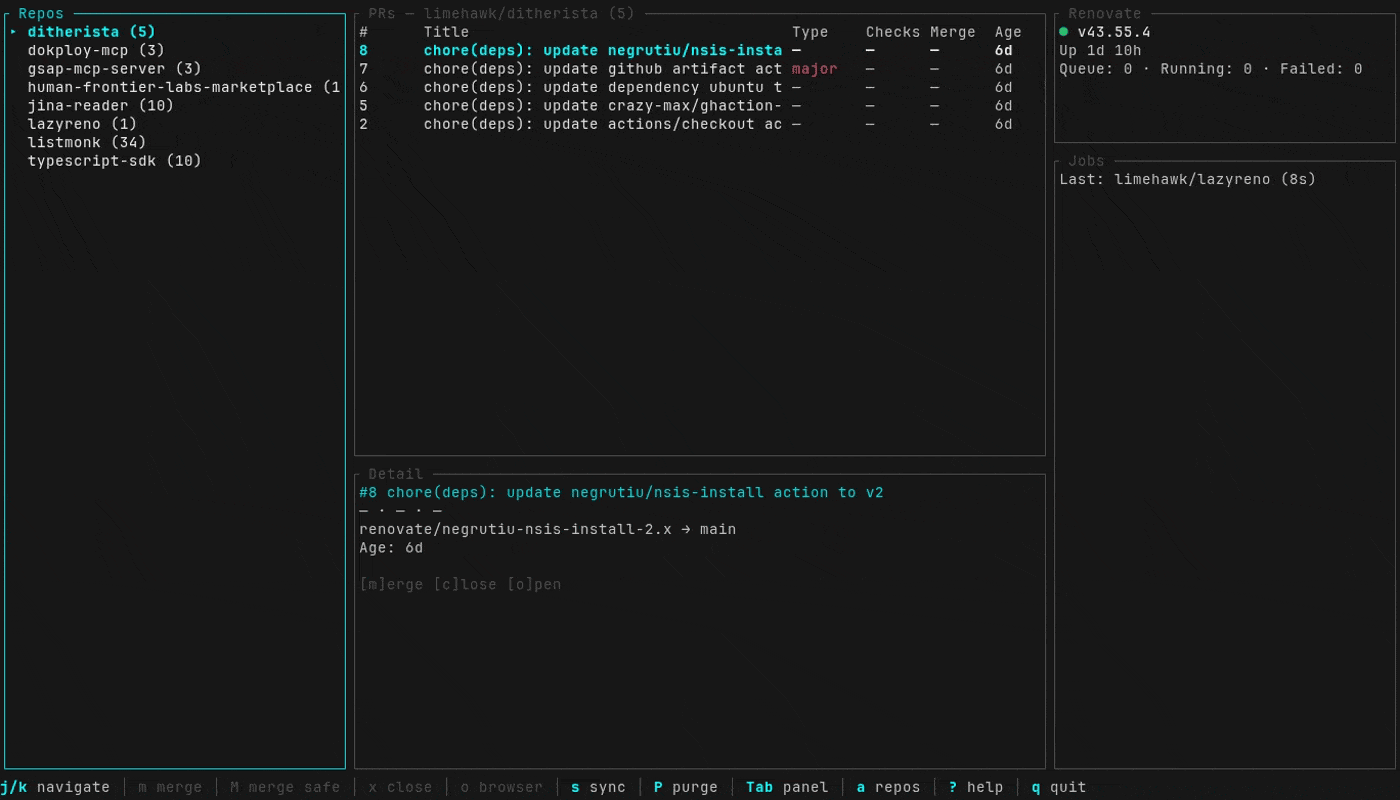Select the lazyreno repo

click(x=82, y=124)
